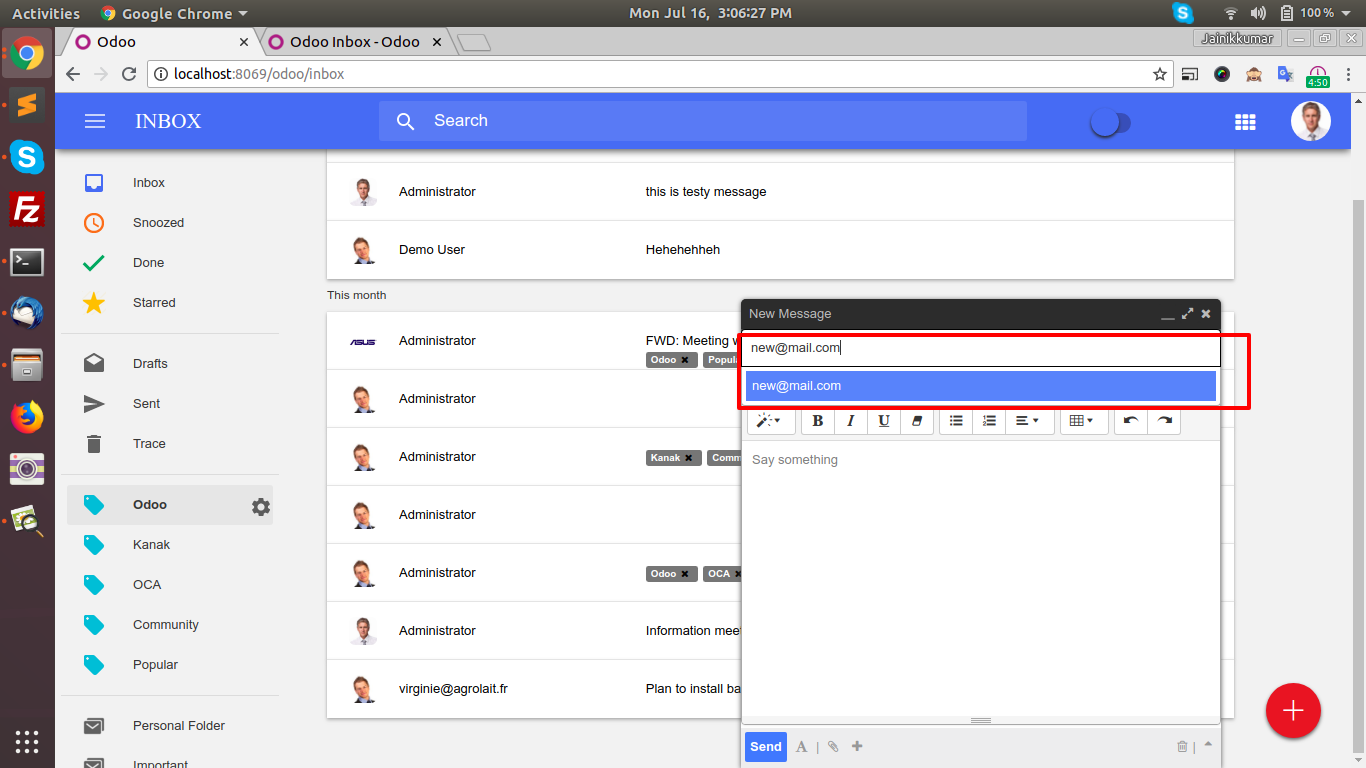Open Thunderbird from the dock
The image size is (1366, 768).
tap(27, 313)
